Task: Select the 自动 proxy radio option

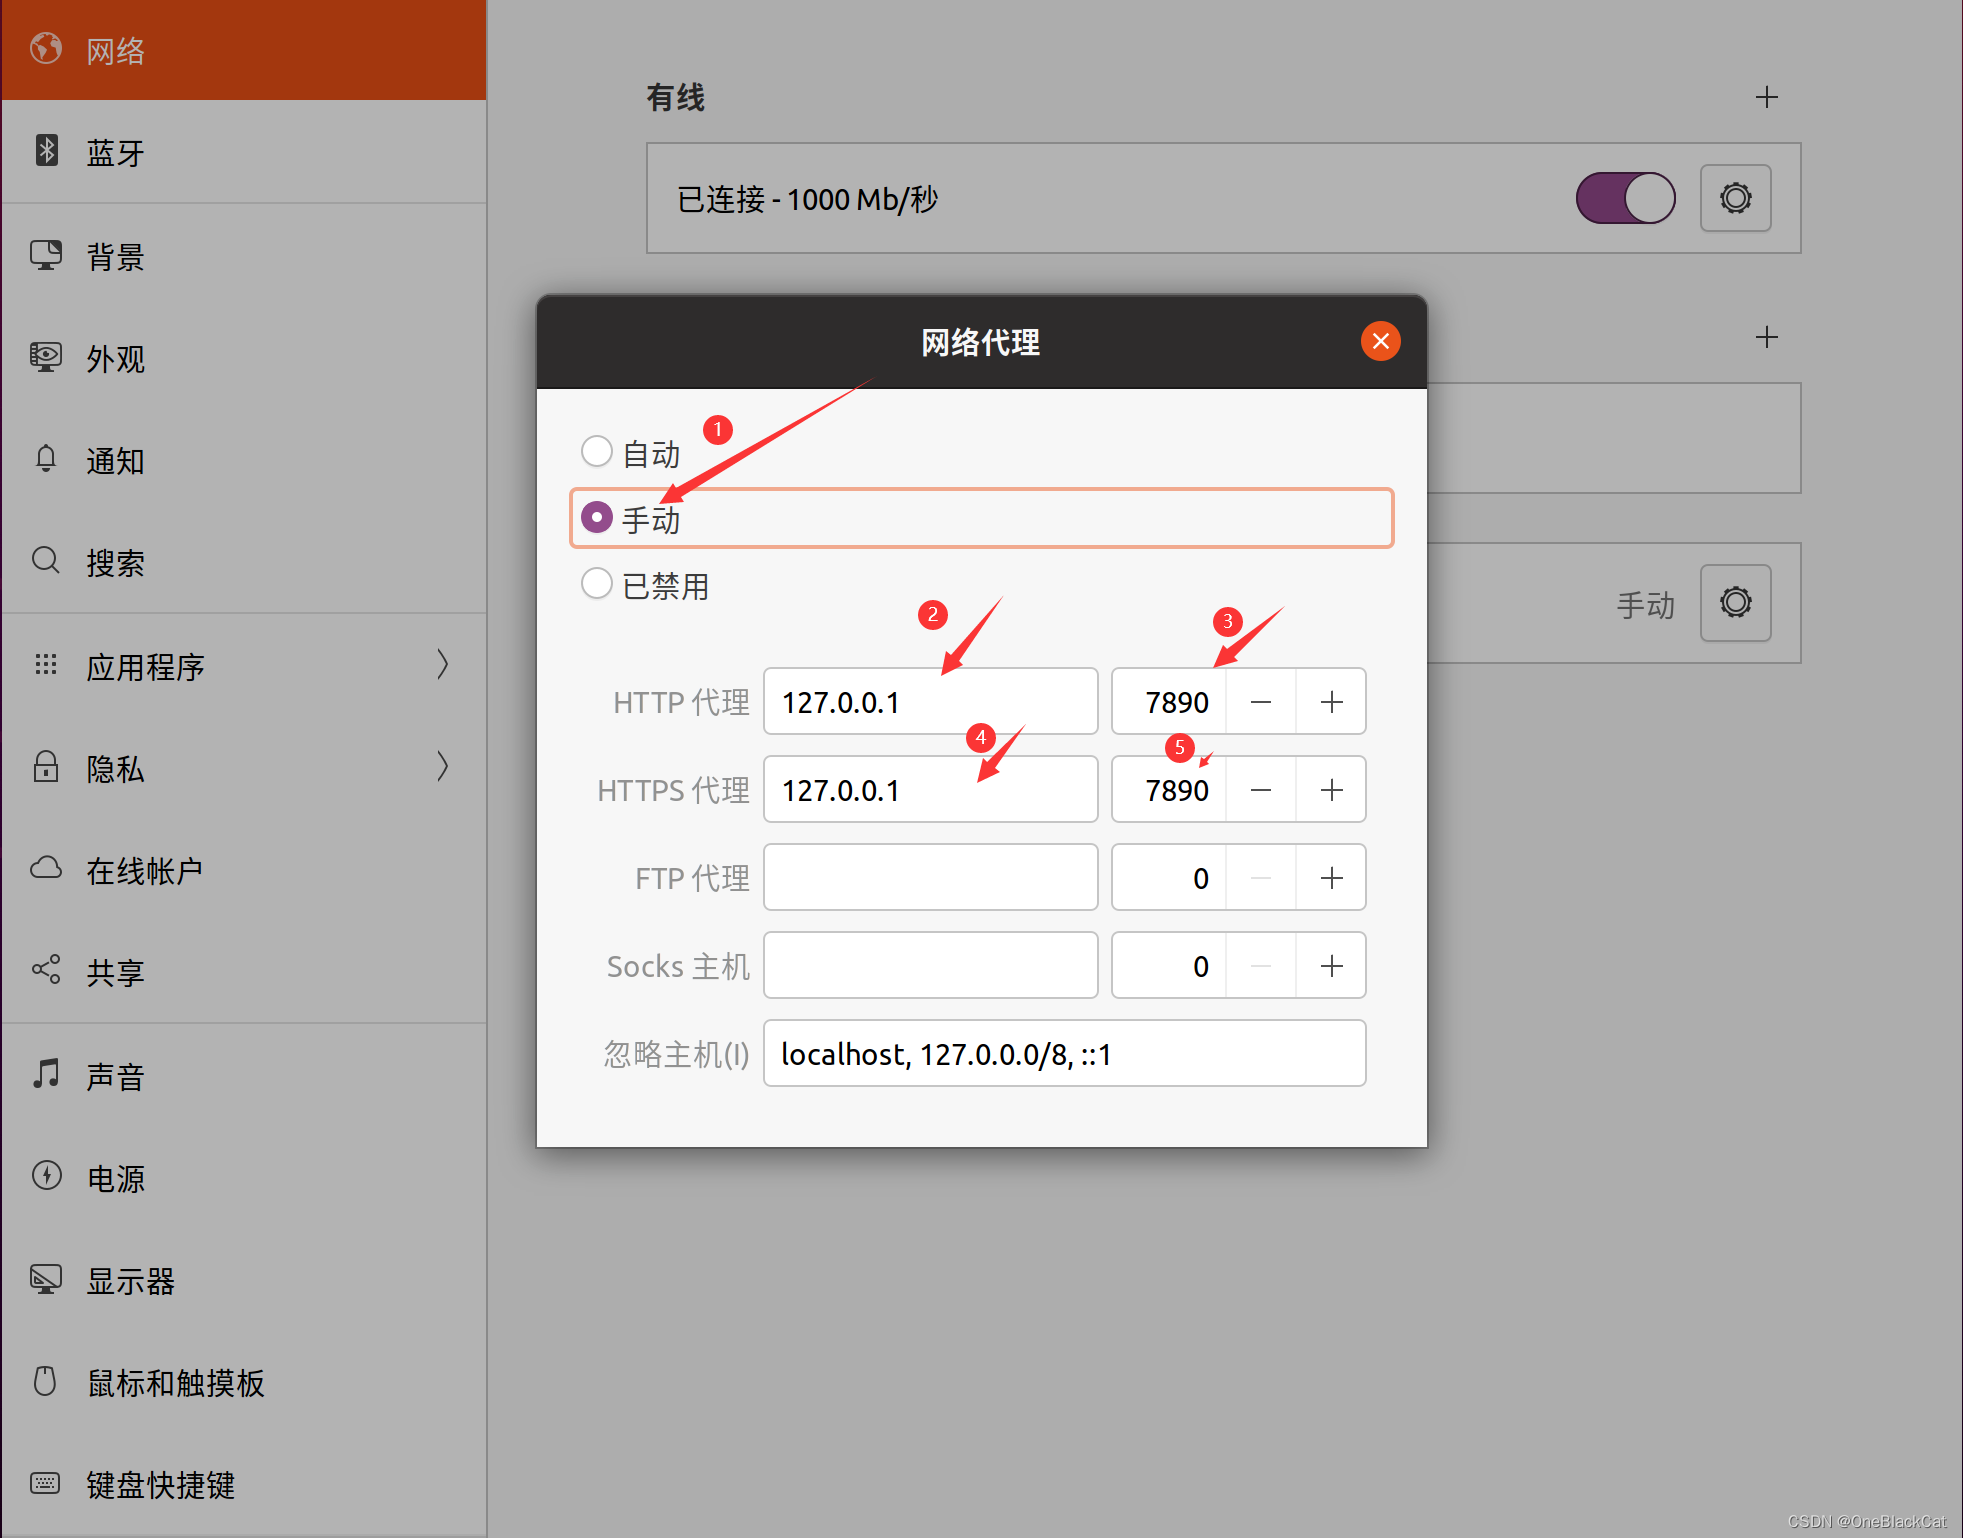Action: [597, 452]
